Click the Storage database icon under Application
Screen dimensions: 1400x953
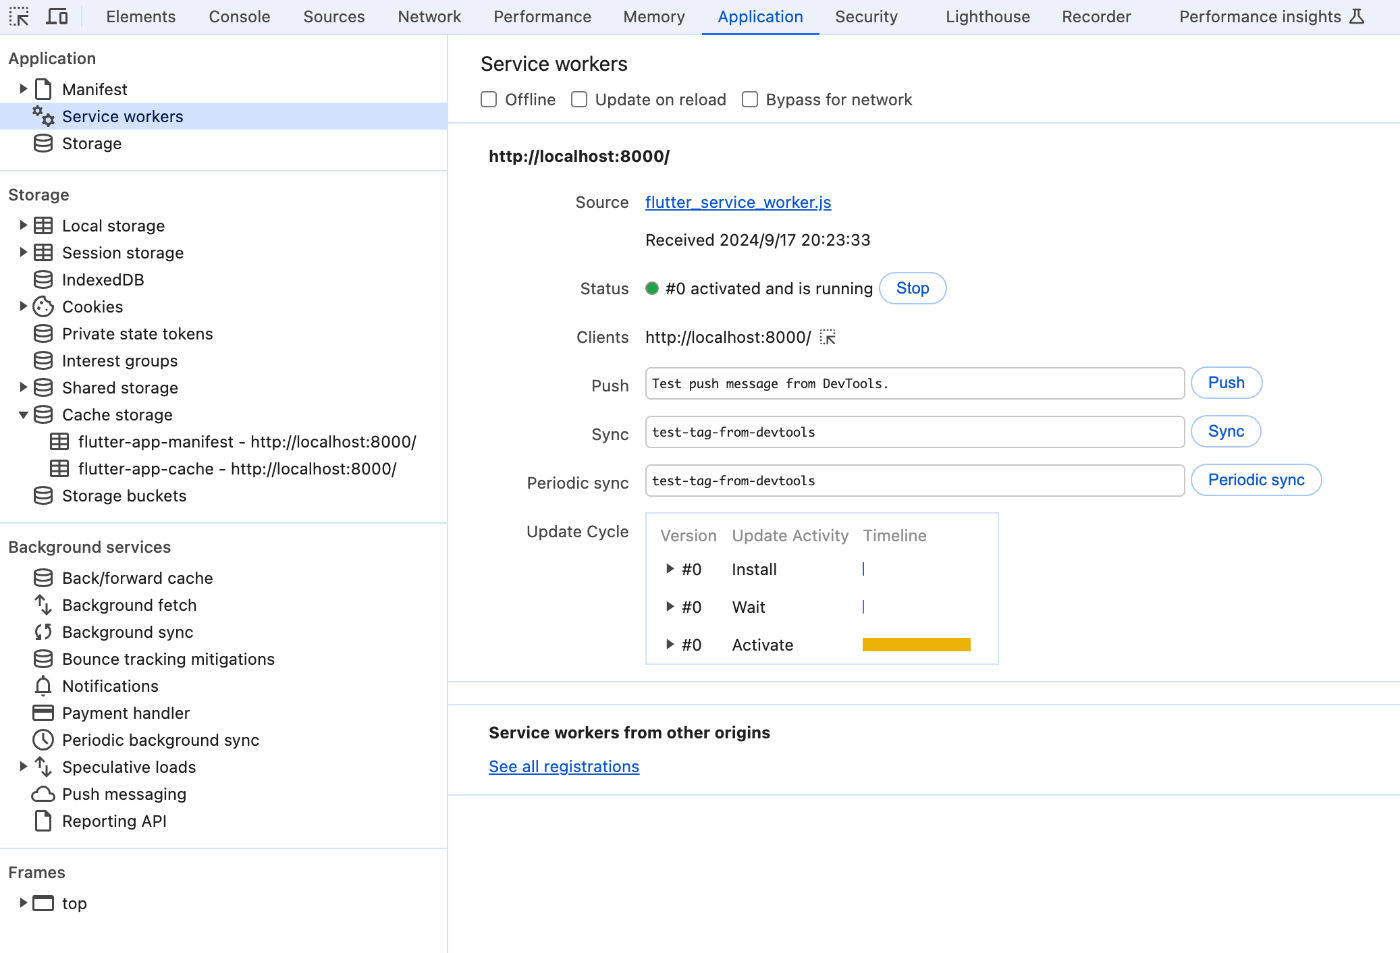point(43,143)
